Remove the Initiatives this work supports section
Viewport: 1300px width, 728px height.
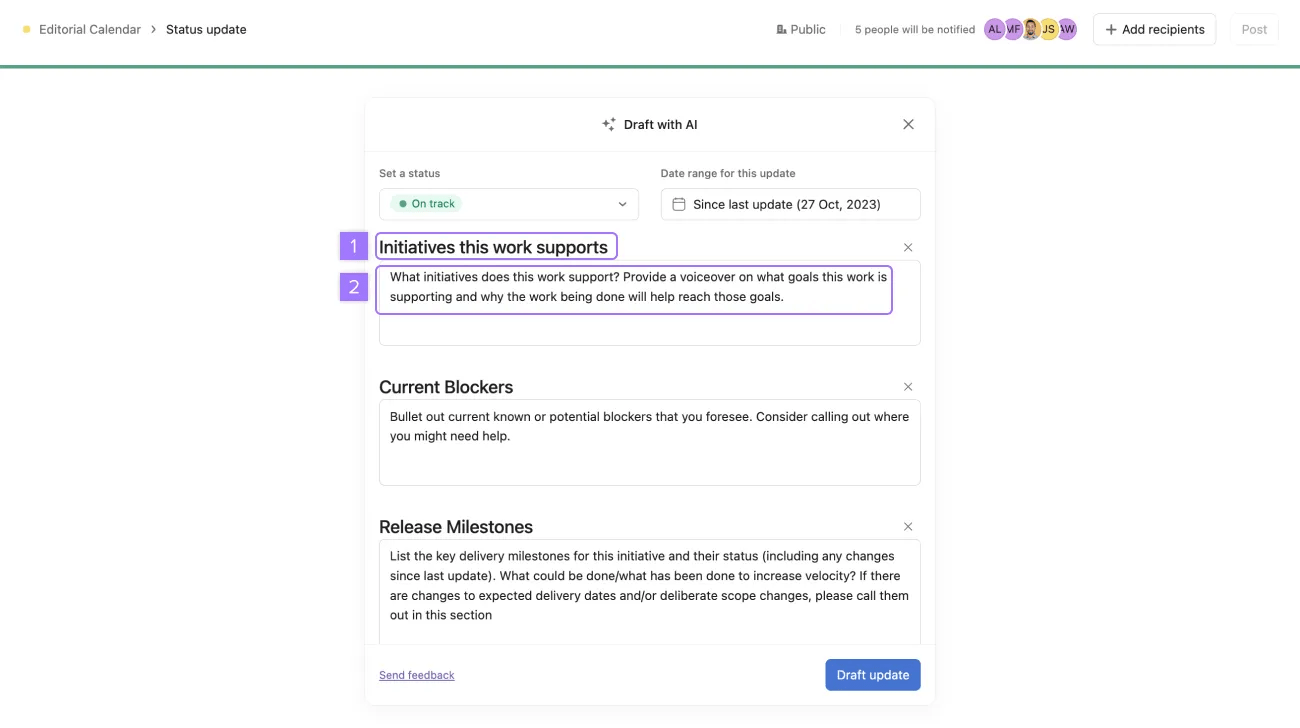[908, 247]
